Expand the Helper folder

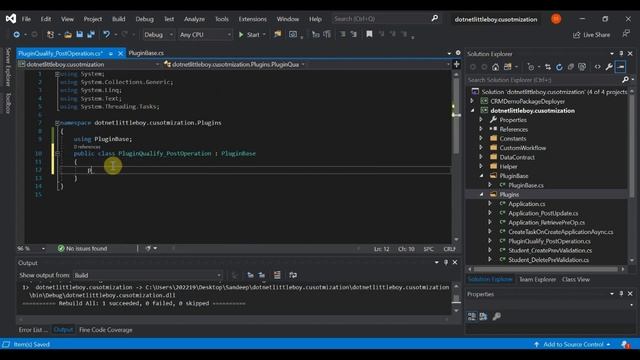pos(481,166)
